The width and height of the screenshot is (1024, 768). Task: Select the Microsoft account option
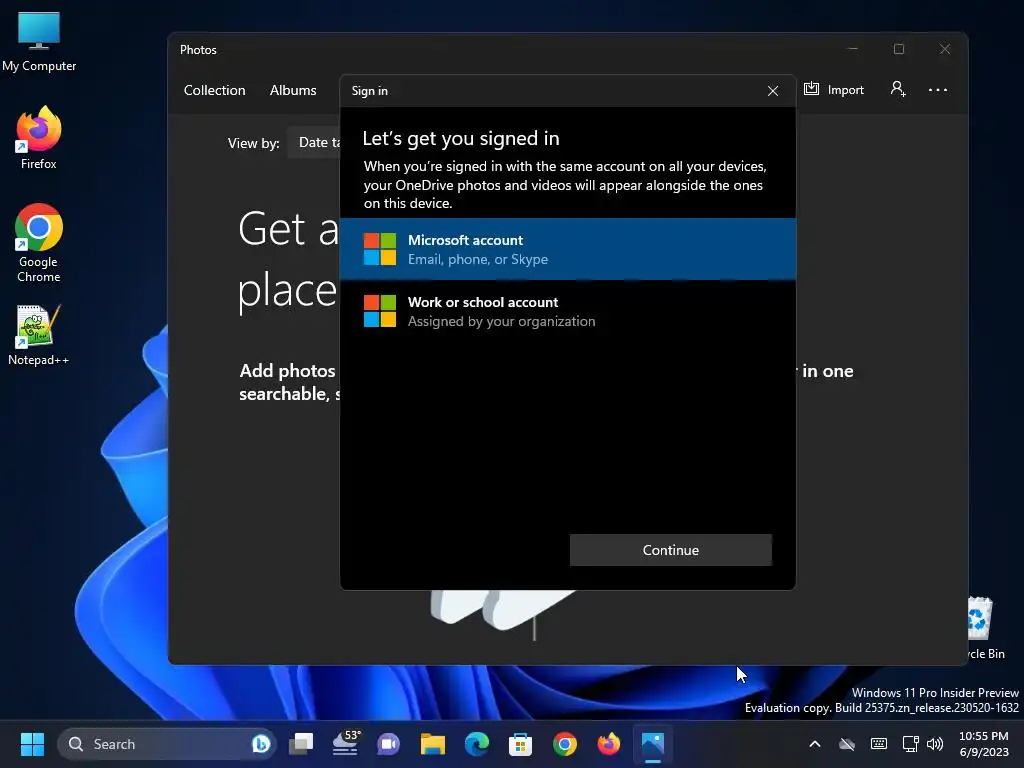tap(568, 249)
